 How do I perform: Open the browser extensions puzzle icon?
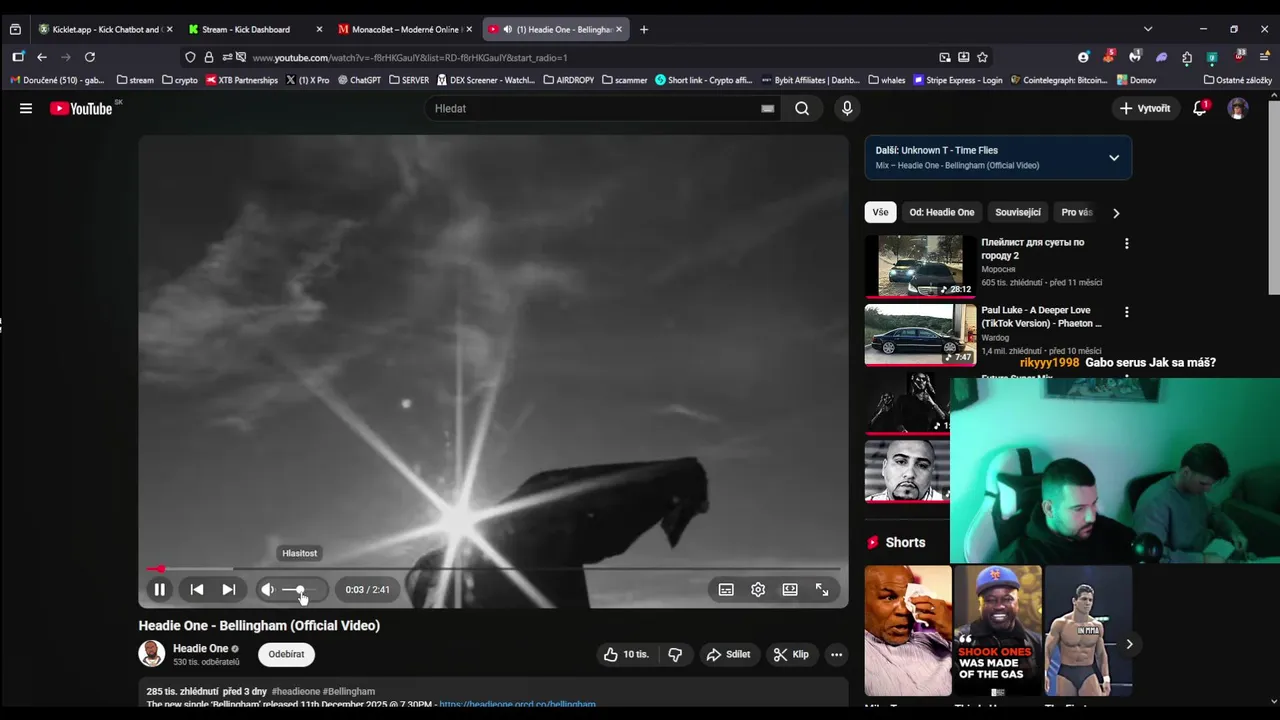tap(1187, 57)
